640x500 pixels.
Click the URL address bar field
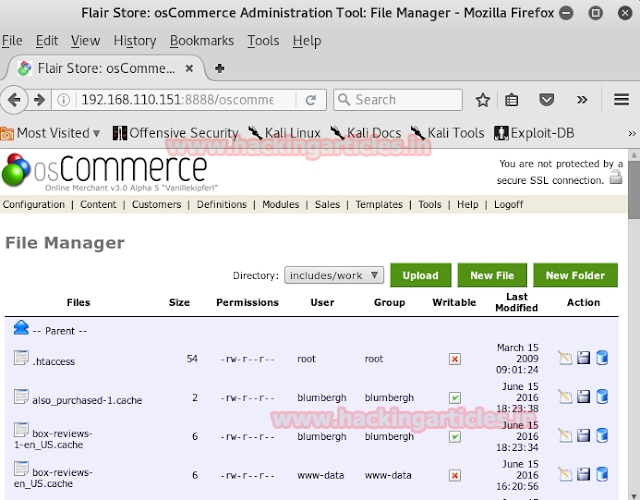coord(178,100)
